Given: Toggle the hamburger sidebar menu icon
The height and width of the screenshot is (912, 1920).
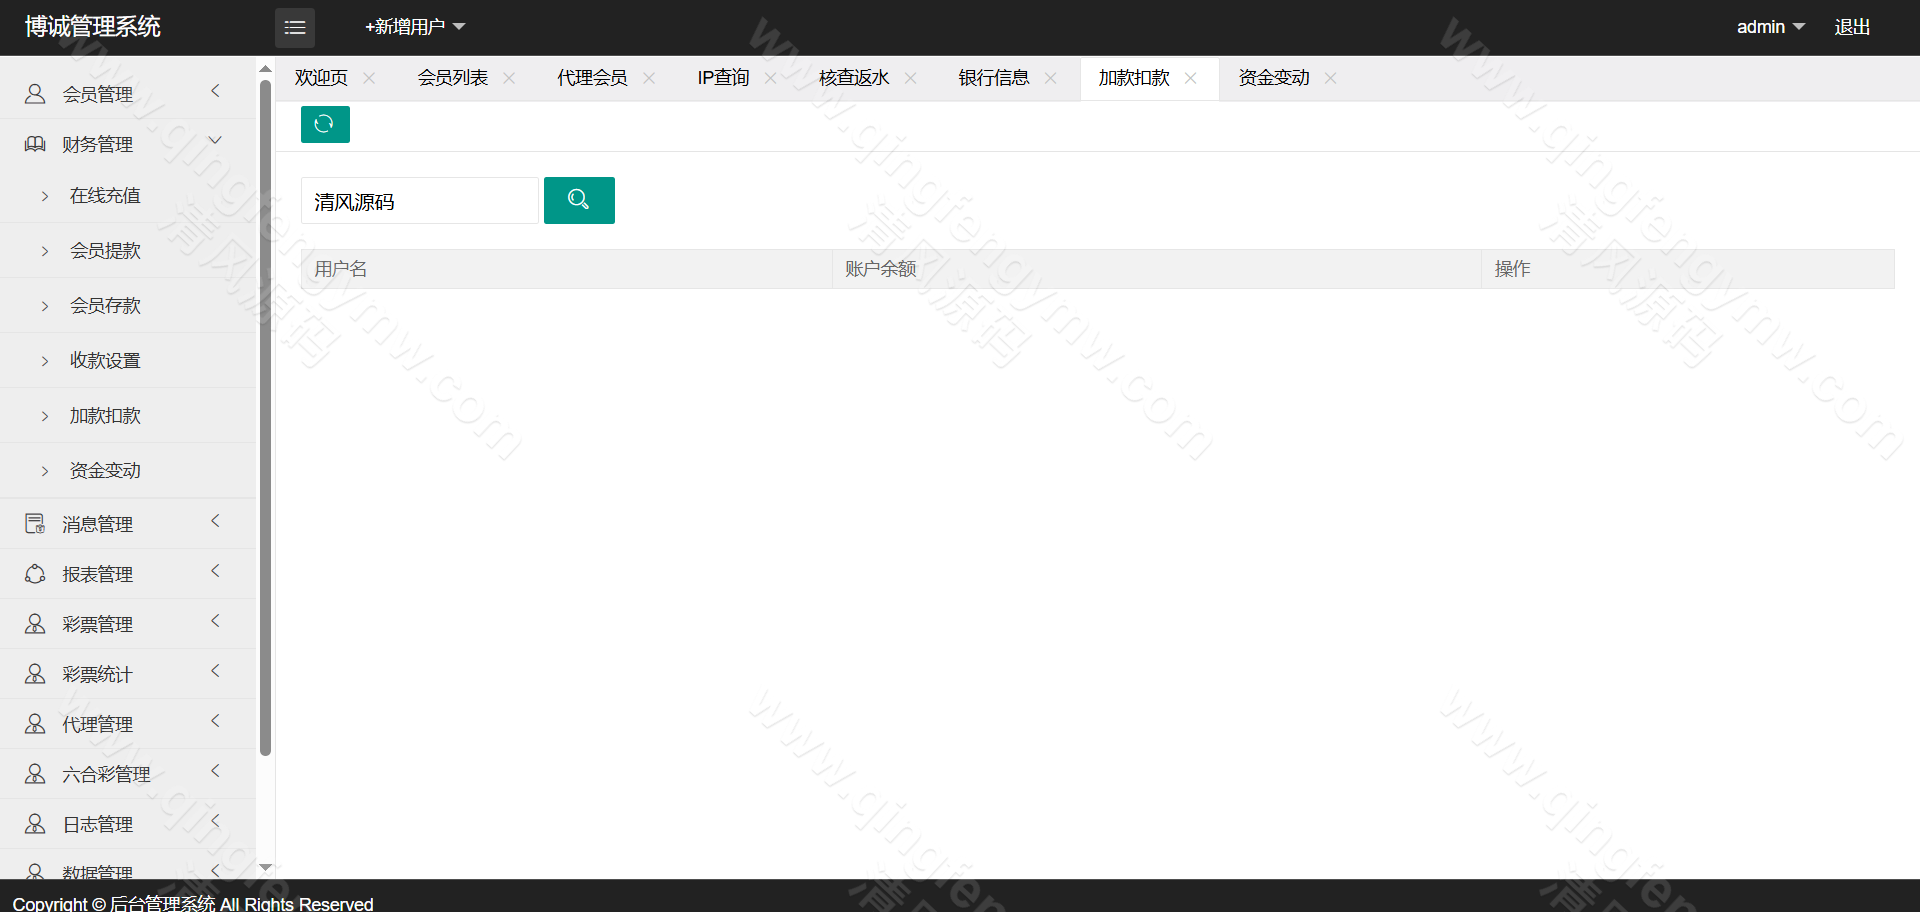Looking at the screenshot, I should pyautogui.click(x=295, y=28).
